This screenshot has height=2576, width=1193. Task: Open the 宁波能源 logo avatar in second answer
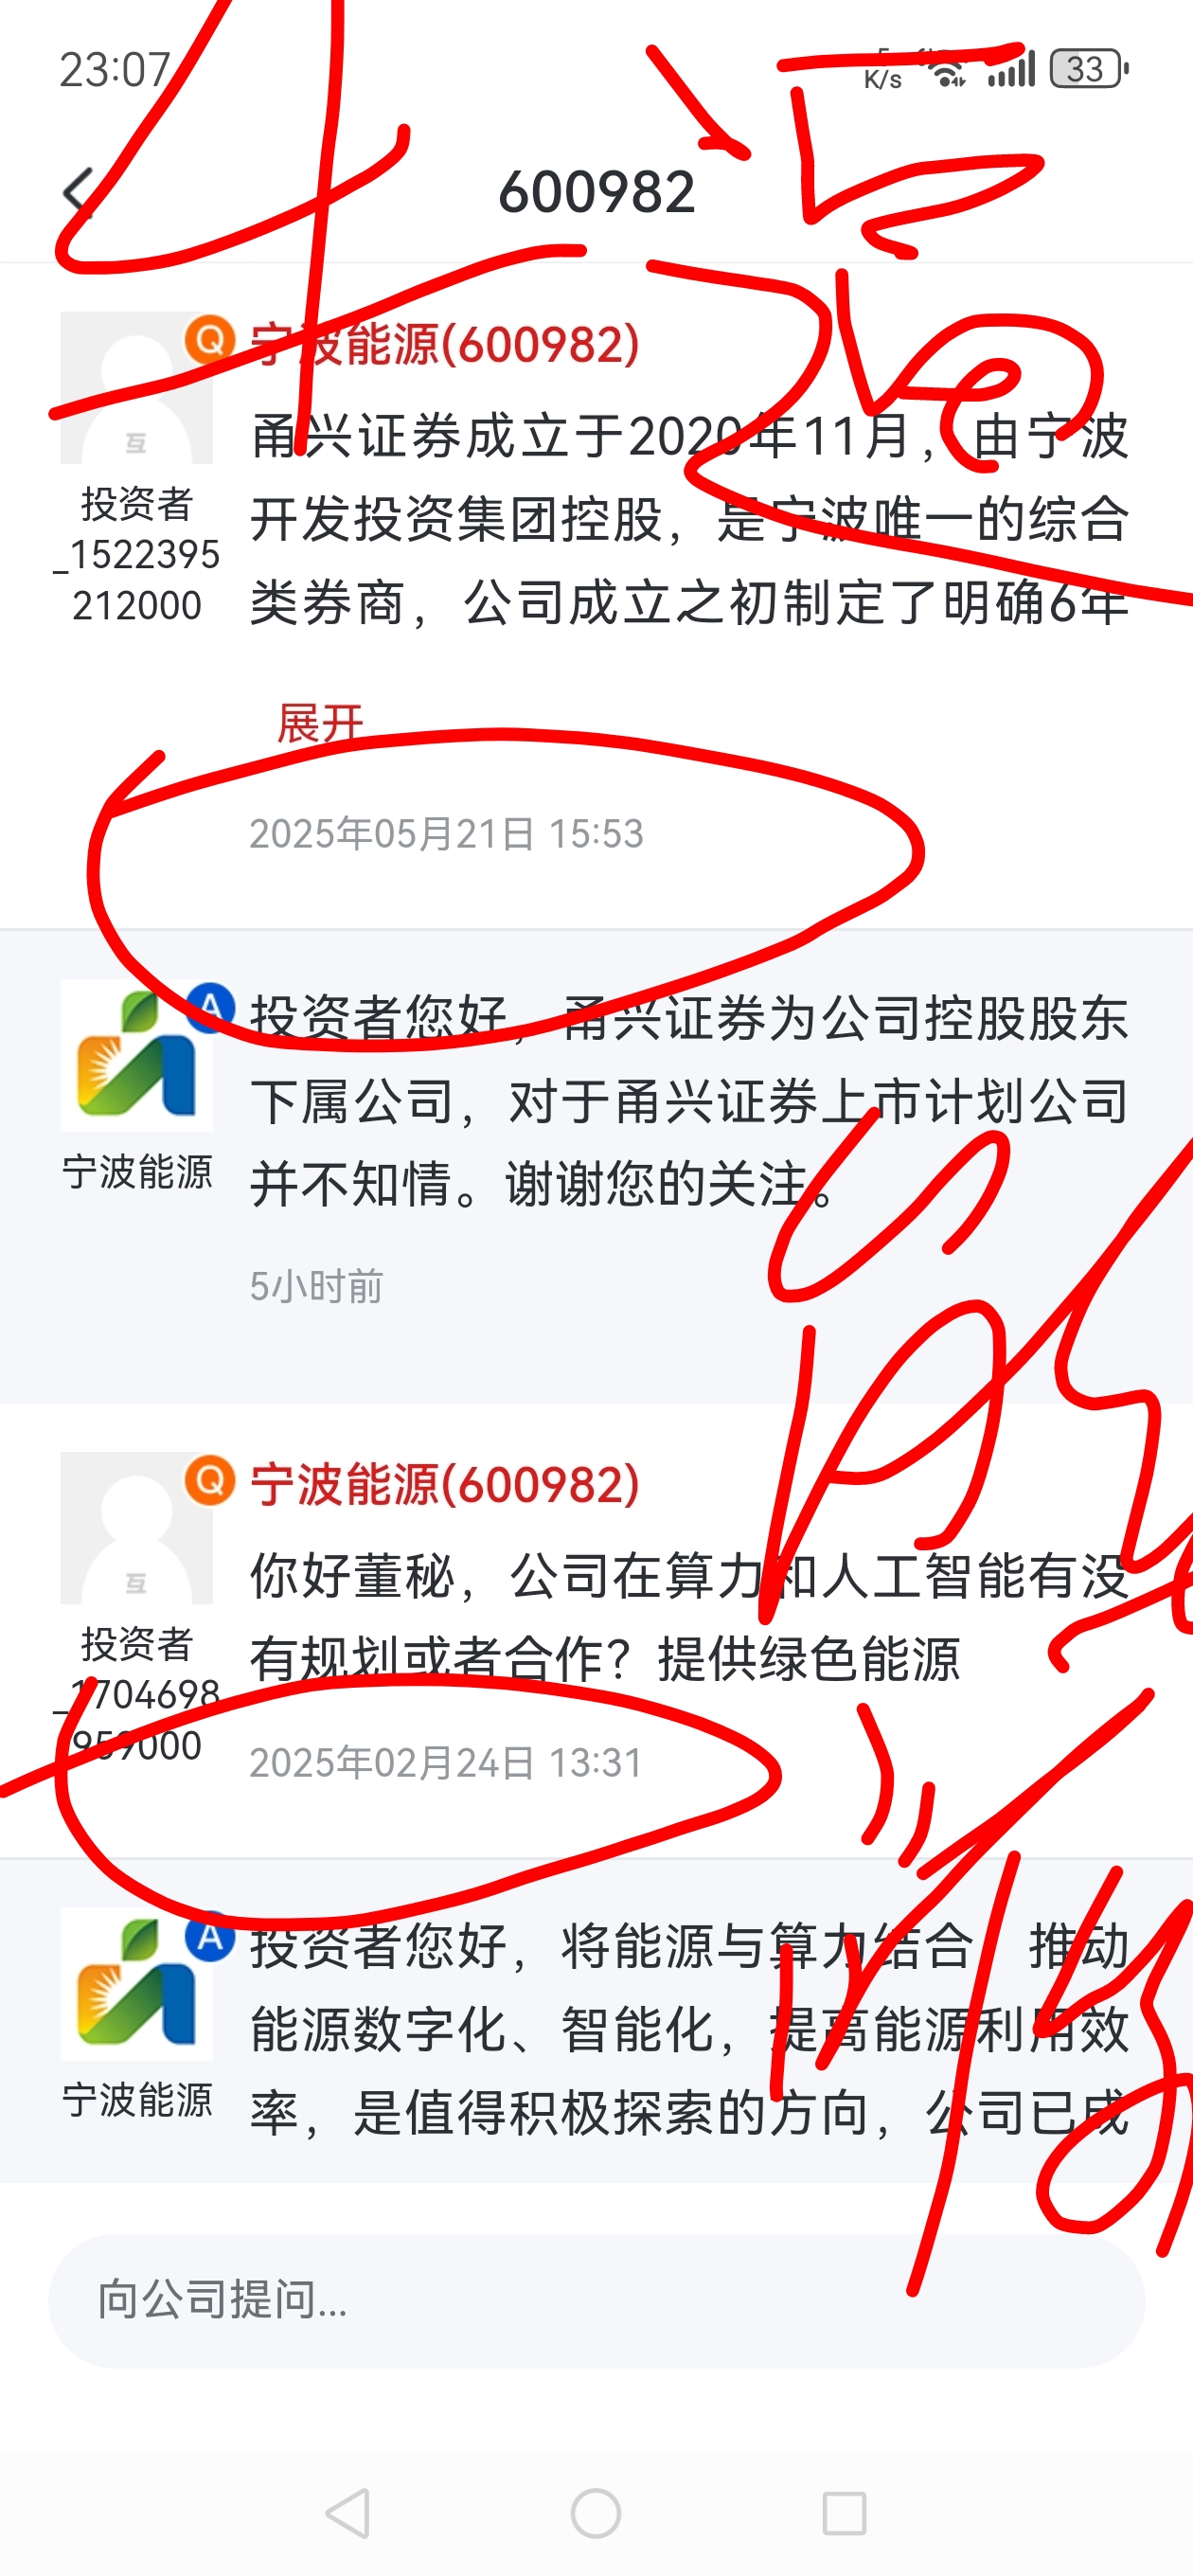tap(136, 1984)
